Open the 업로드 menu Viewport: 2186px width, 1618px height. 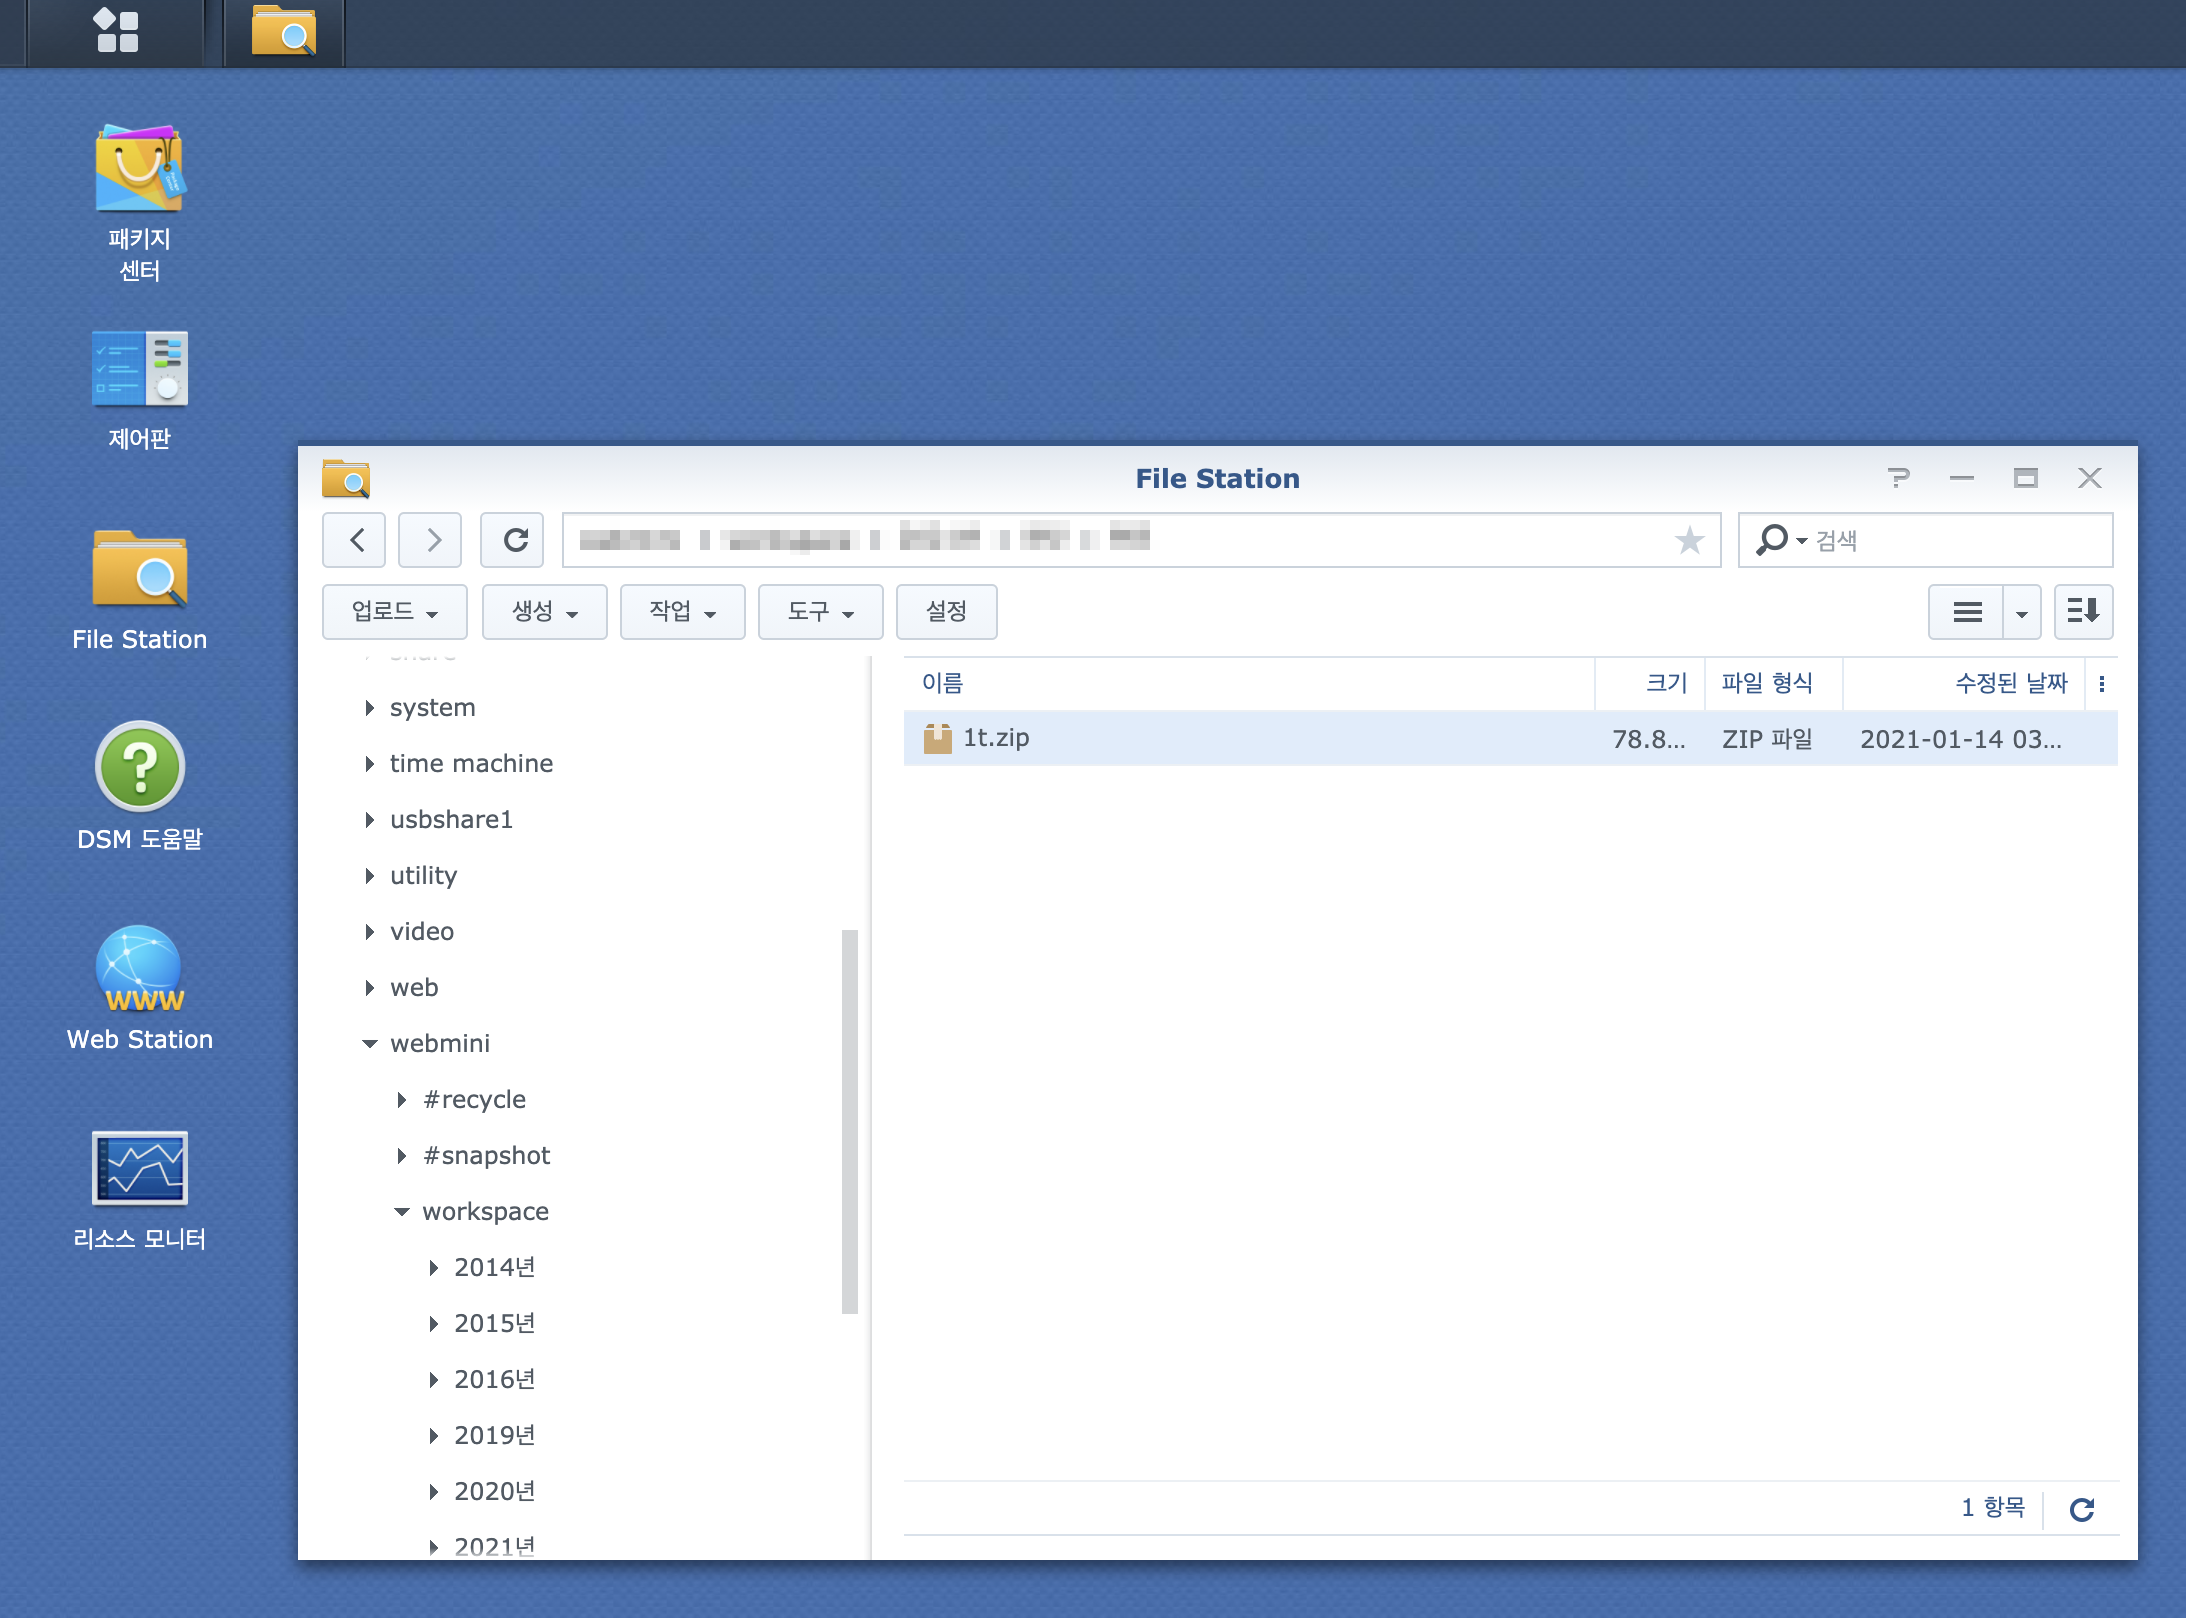(394, 611)
